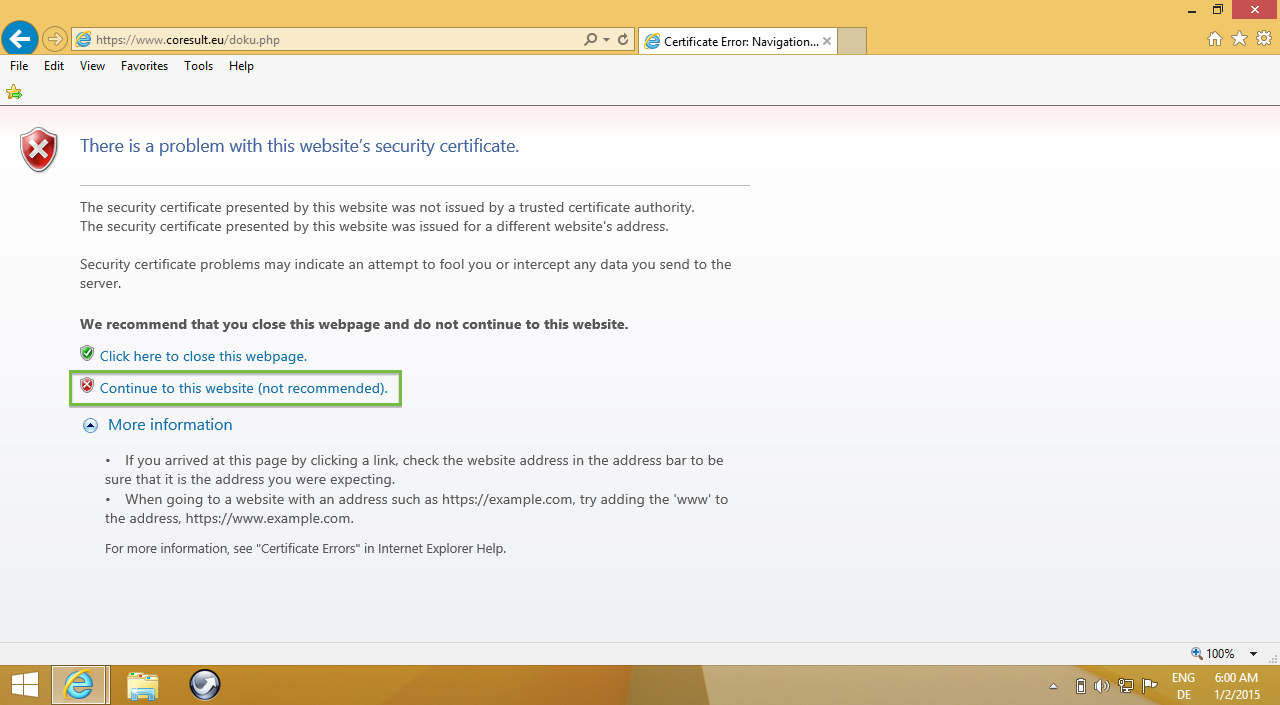Open the zoom level dropdown arrow
The height and width of the screenshot is (705, 1280).
pos(1253,654)
